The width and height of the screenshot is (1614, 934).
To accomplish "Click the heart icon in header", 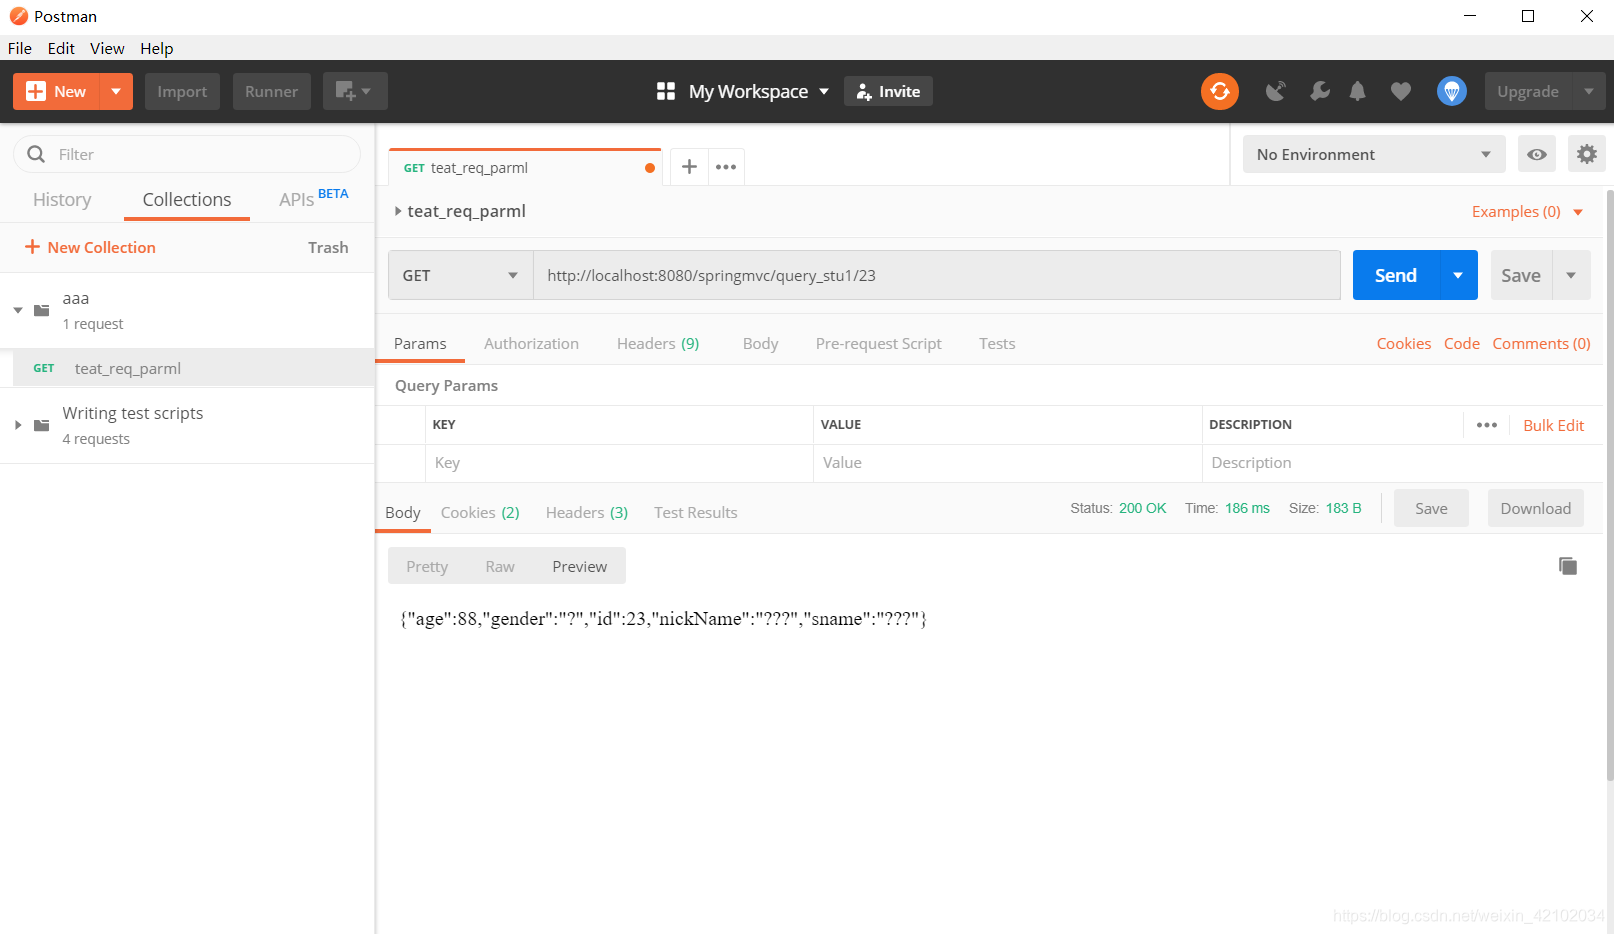I will pyautogui.click(x=1401, y=91).
